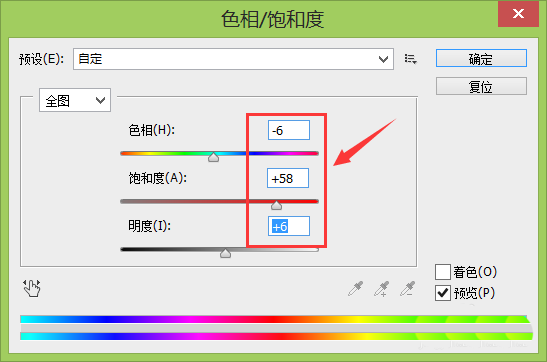Click the 饱和度(A): label
This screenshot has width=547, height=362.
tap(158, 178)
